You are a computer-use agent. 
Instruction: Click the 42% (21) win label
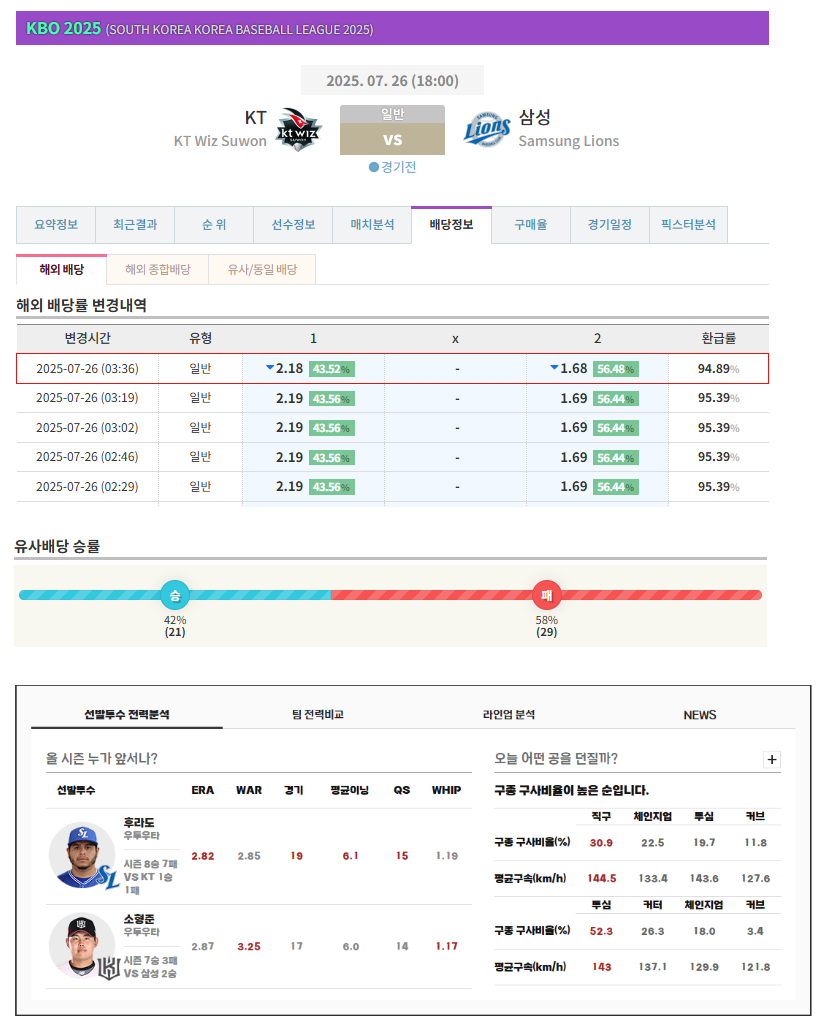[175, 626]
